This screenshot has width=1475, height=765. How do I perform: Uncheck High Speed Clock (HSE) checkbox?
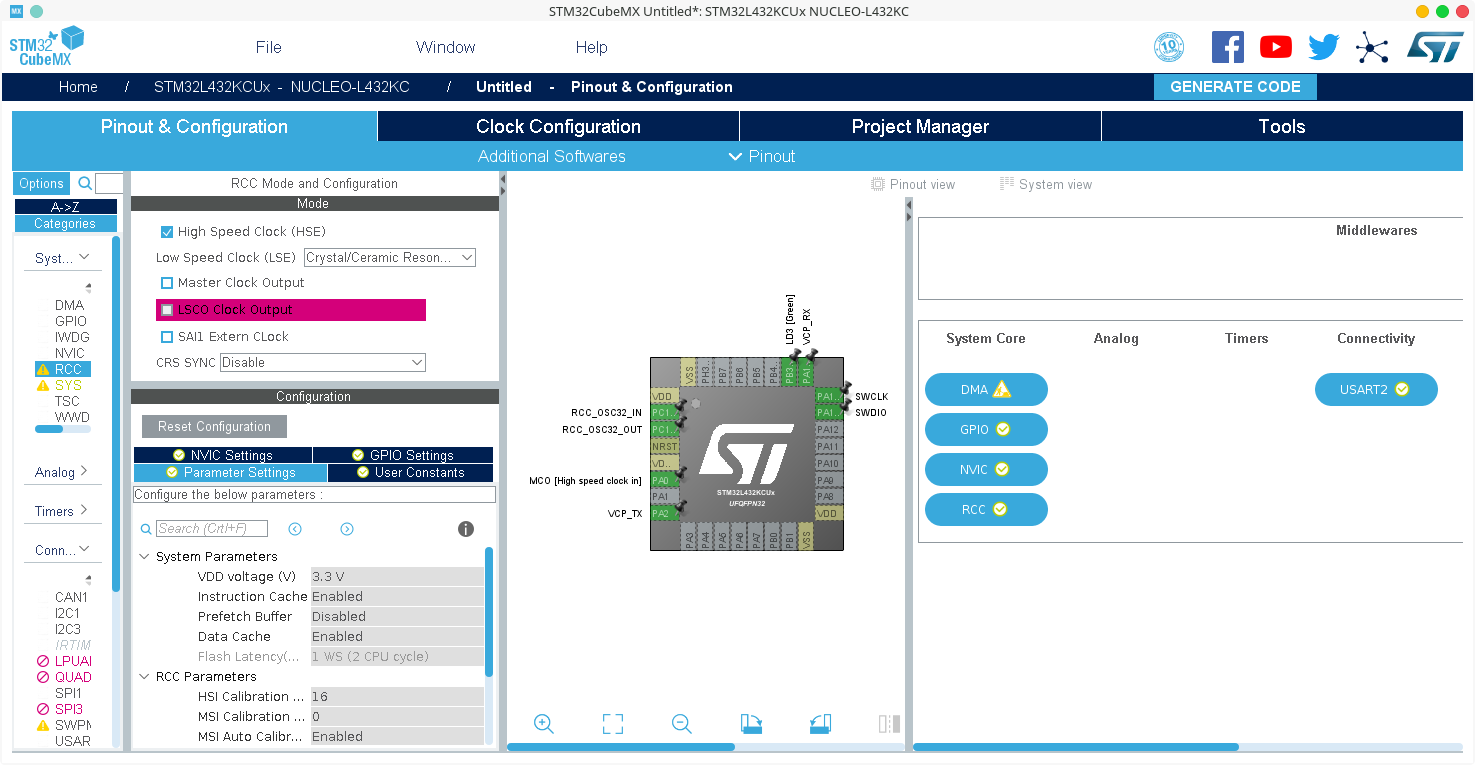point(167,232)
